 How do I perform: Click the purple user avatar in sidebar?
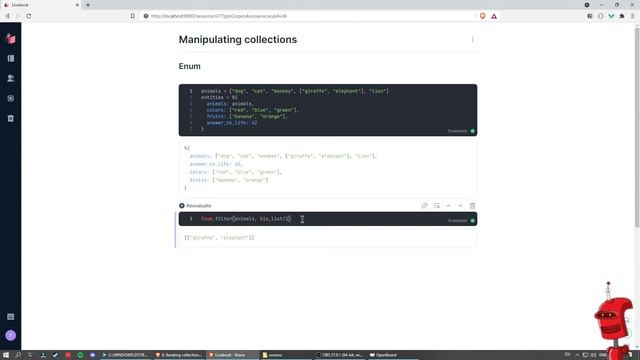[11, 336]
